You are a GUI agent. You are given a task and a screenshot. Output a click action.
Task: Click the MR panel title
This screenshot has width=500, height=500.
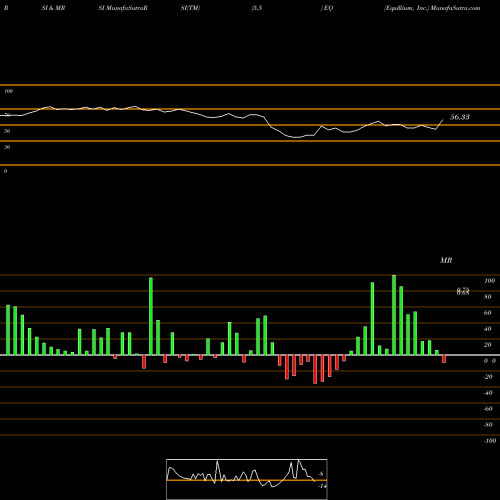(x=446, y=260)
